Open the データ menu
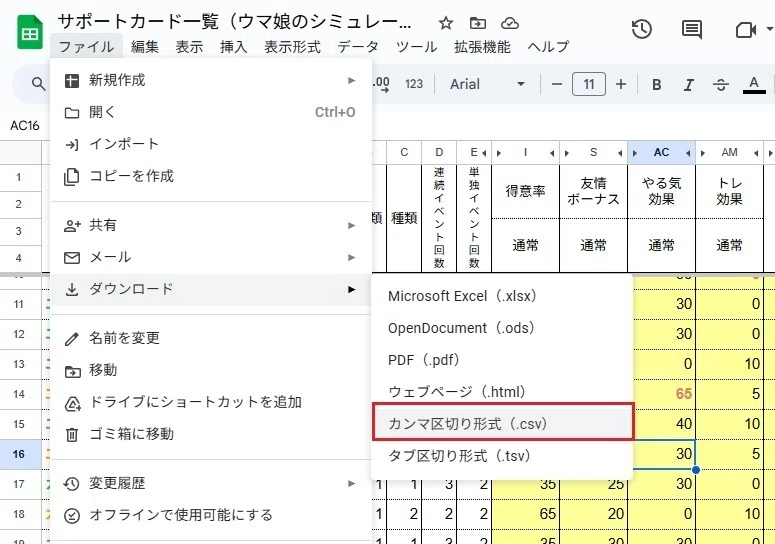The height and width of the screenshot is (544, 775). click(x=358, y=47)
